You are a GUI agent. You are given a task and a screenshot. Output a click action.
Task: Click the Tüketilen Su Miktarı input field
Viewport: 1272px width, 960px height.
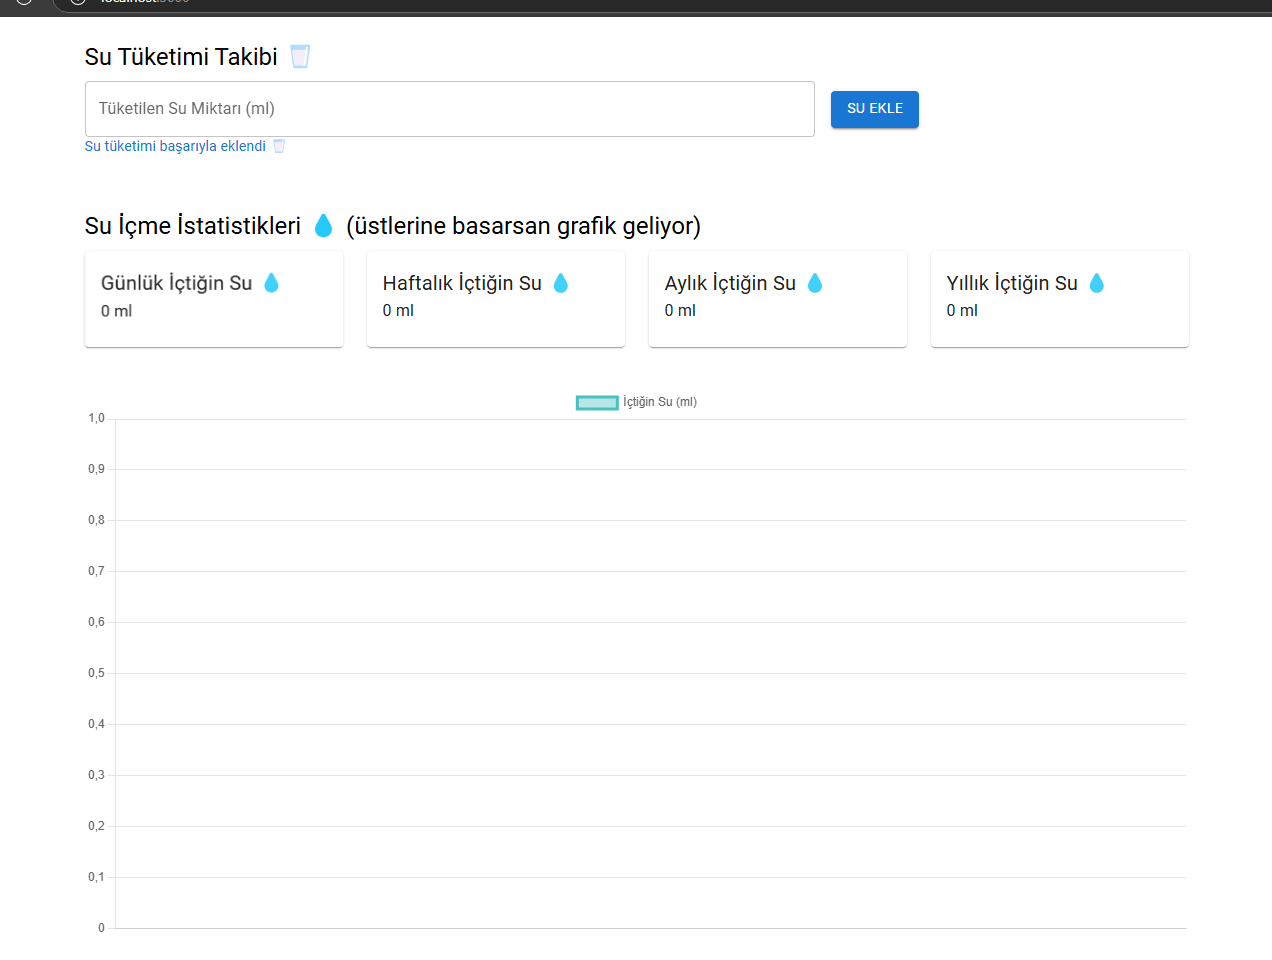(449, 108)
